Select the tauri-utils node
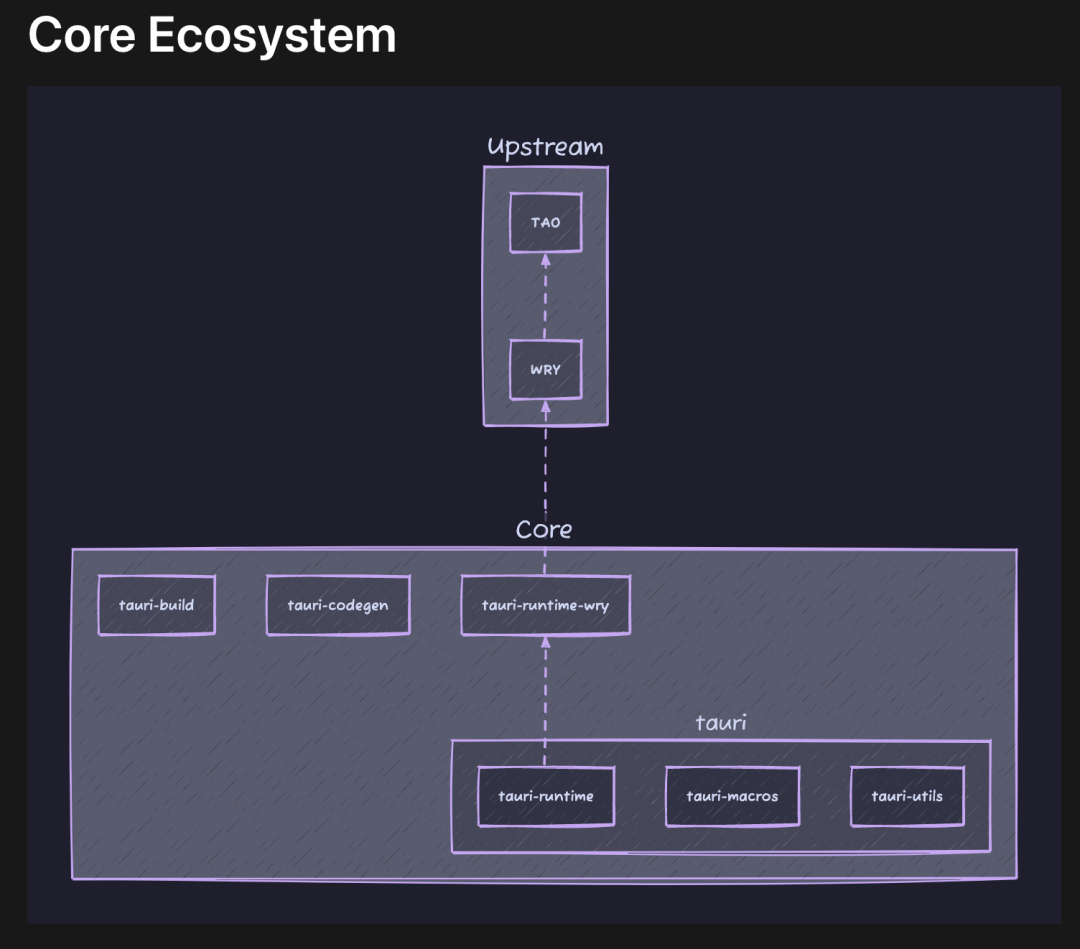This screenshot has width=1080, height=949. (907, 795)
